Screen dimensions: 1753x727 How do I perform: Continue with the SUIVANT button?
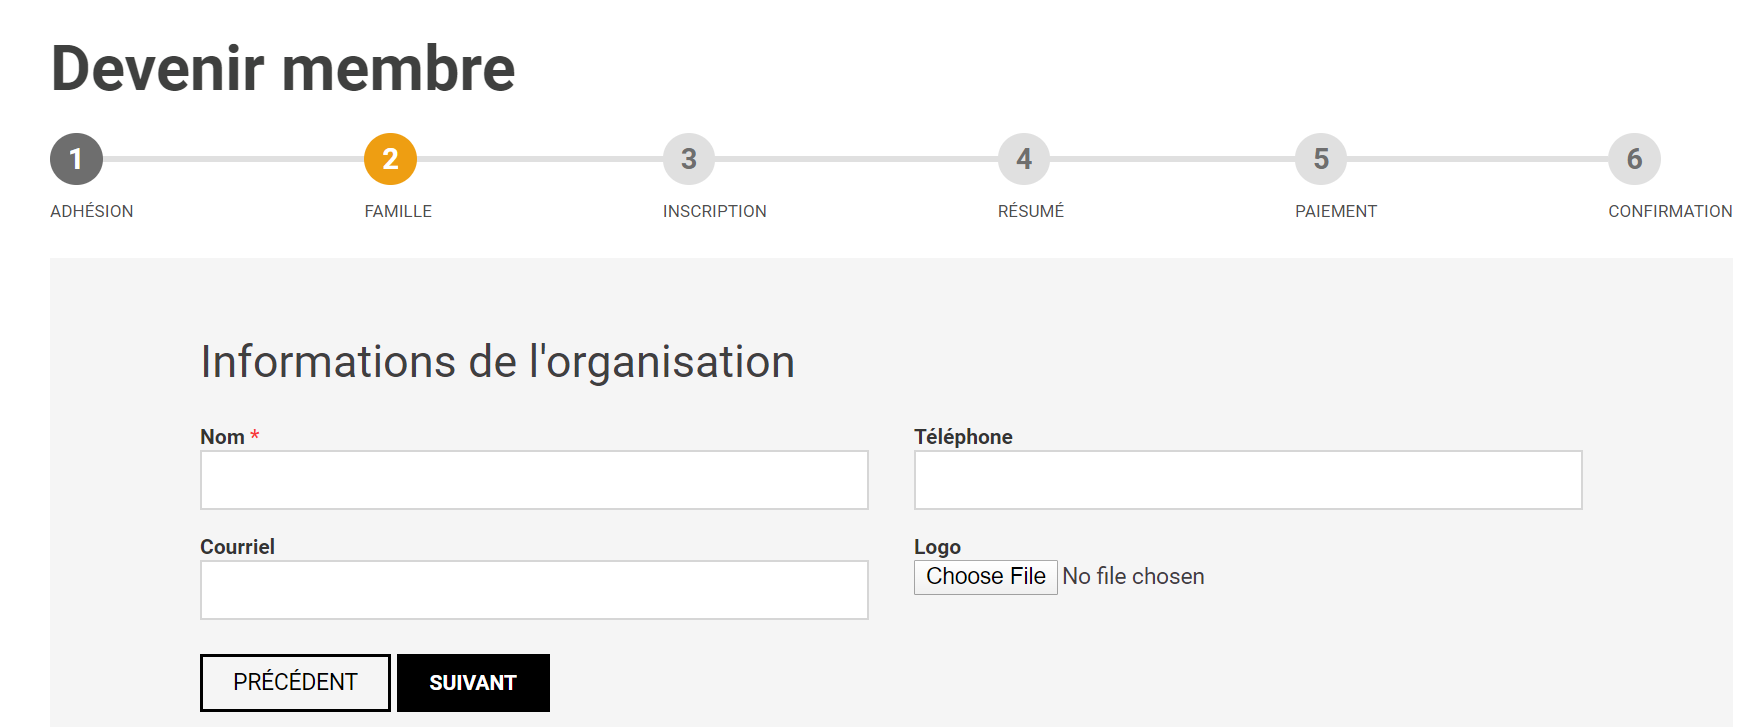(473, 683)
